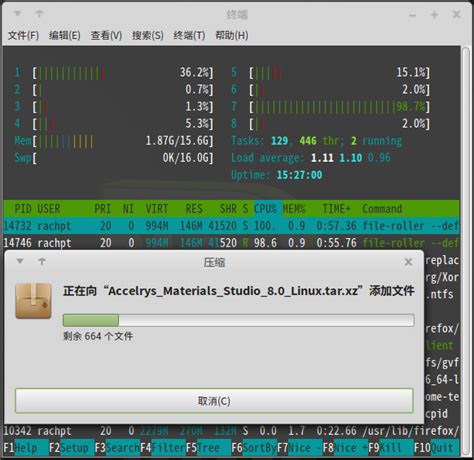Open the 查看(V) menu
Screen dimensions: 474x460
pyautogui.click(x=106, y=35)
